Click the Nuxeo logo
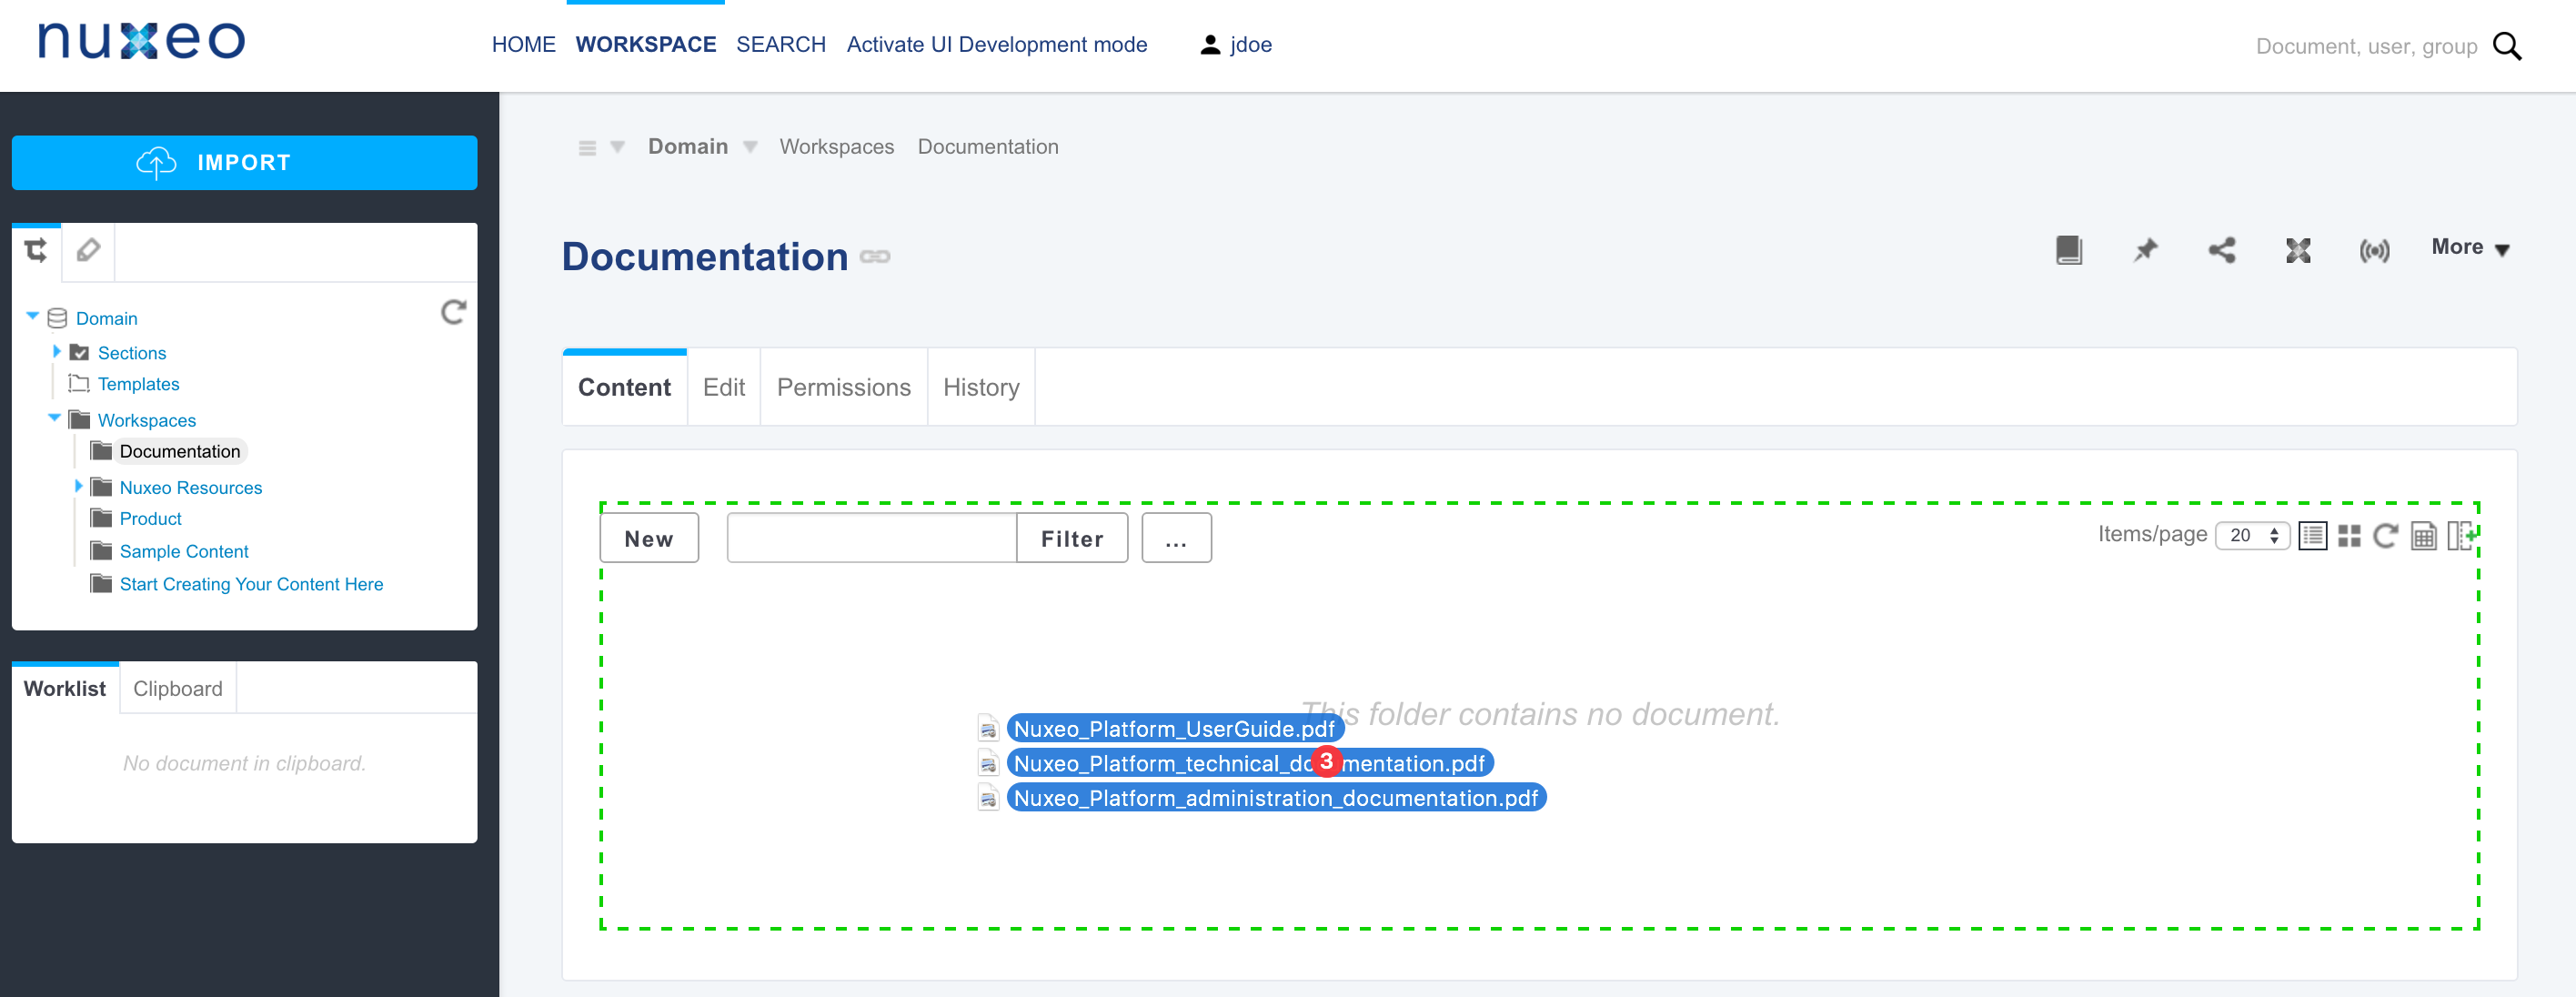The height and width of the screenshot is (997, 2576). click(141, 41)
